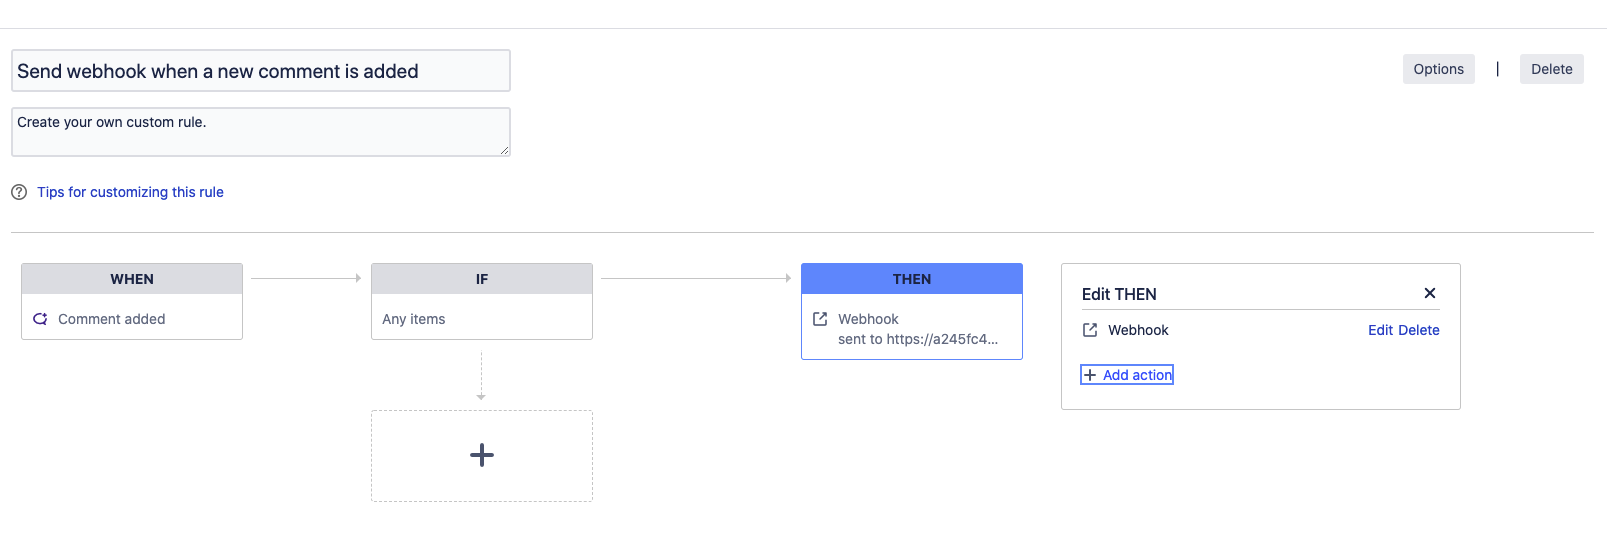This screenshot has height=543, width=1607.
Task: Click the Add action link
Action: [1137, 375]
